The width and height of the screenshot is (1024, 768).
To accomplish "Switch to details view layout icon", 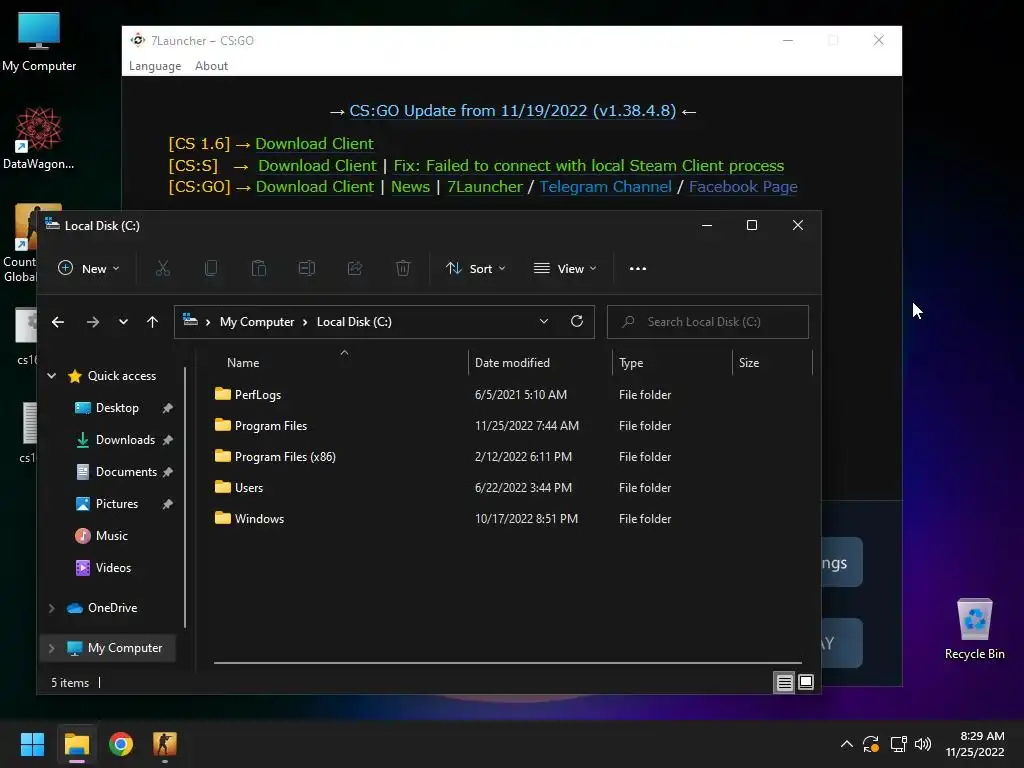I will 784,682.
